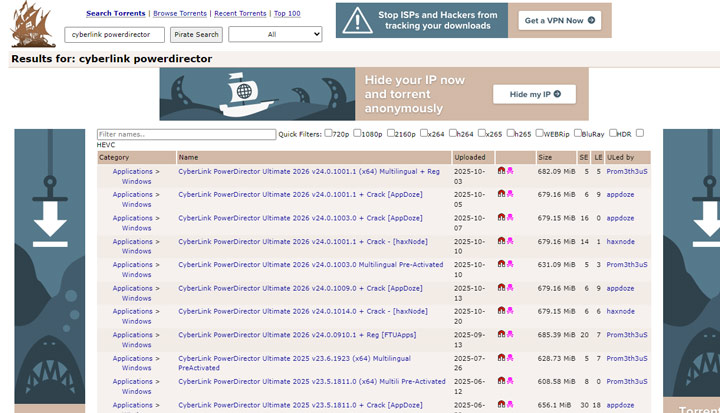Pink skull icon on v24.0.1001.1 haxNode row
Viewport: 720px width, 413px height.
point(510,241)
